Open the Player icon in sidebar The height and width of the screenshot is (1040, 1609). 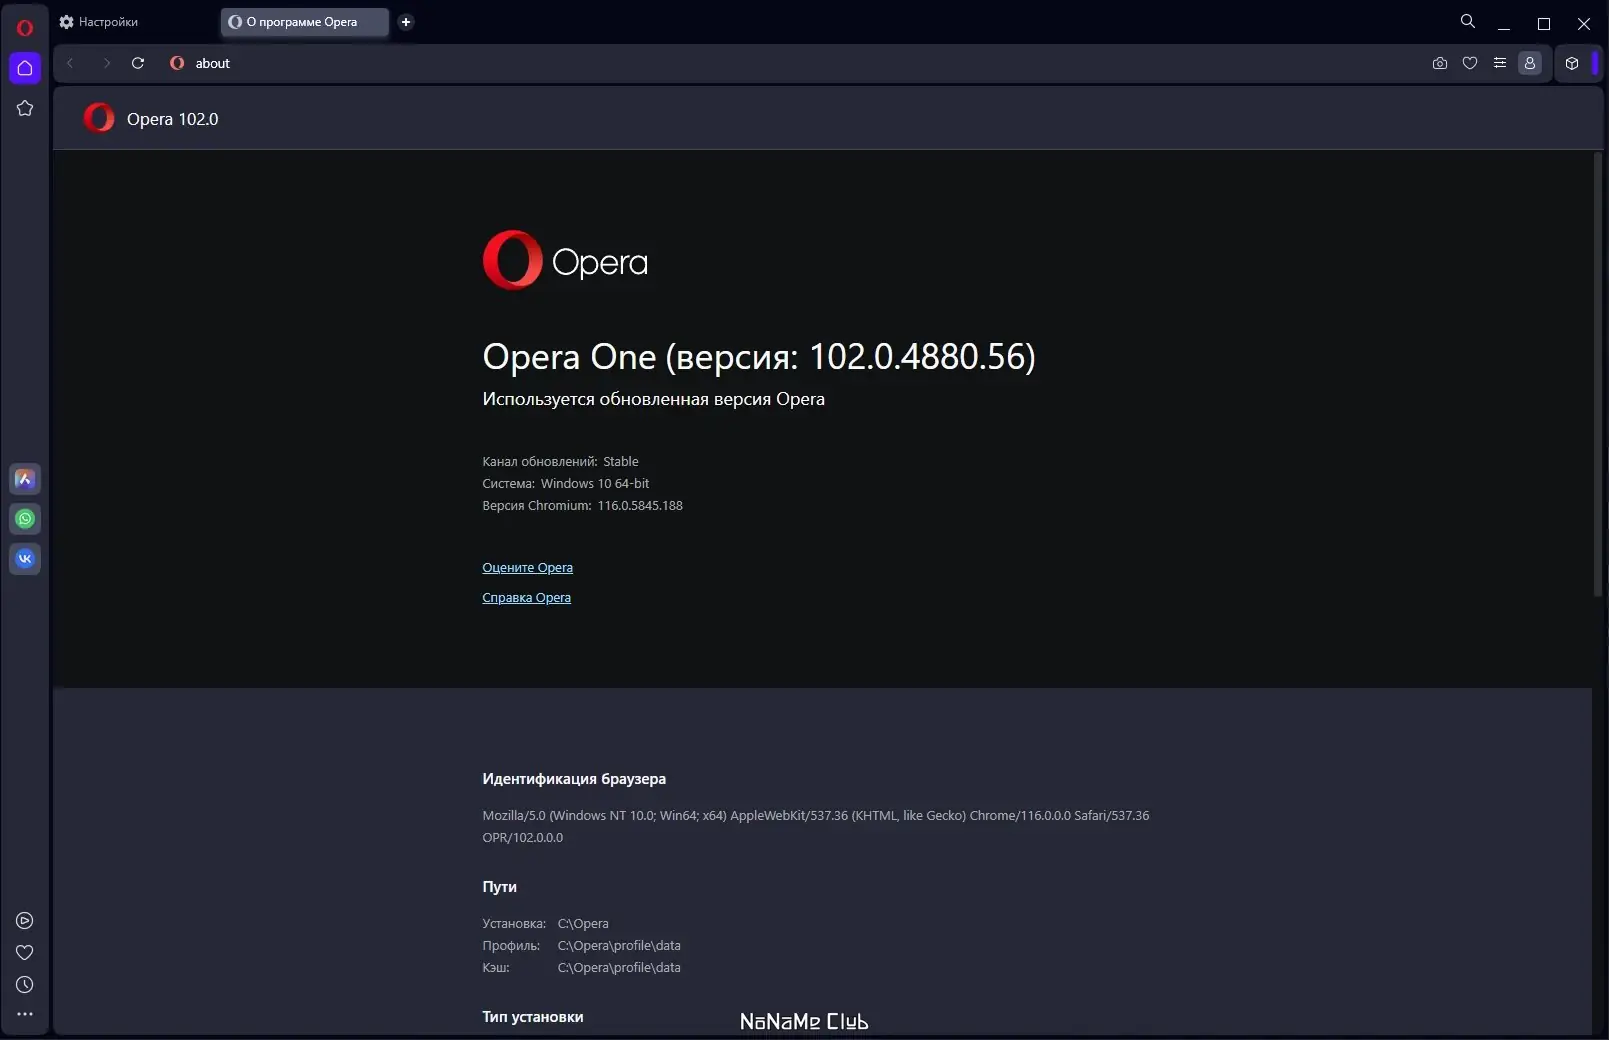coord(25,921)
